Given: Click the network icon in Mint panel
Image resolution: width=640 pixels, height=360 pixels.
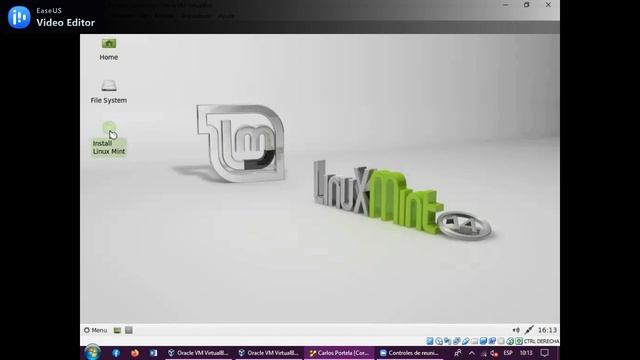Looking at the screenshot, I should tap(529, 330).
